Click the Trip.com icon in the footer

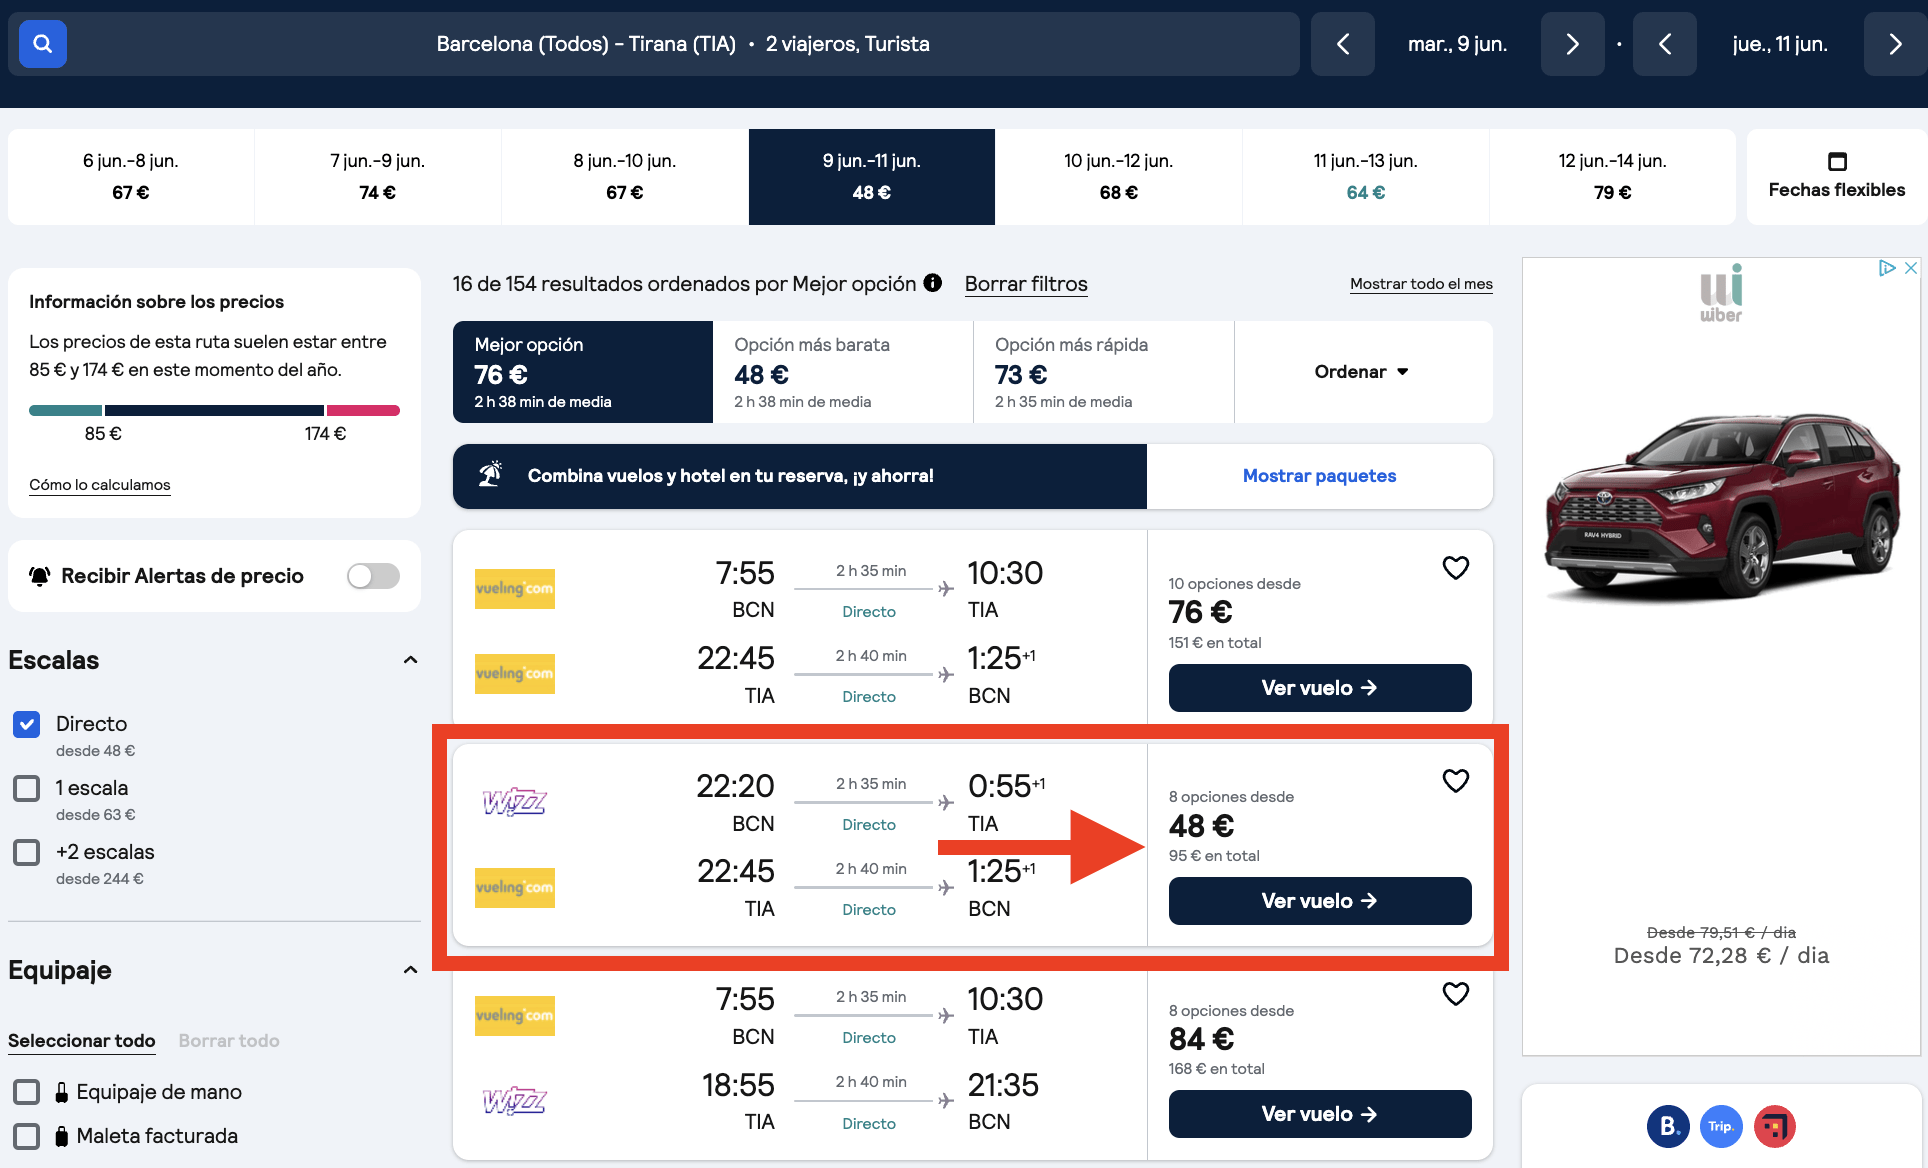click(1721, 1126)
